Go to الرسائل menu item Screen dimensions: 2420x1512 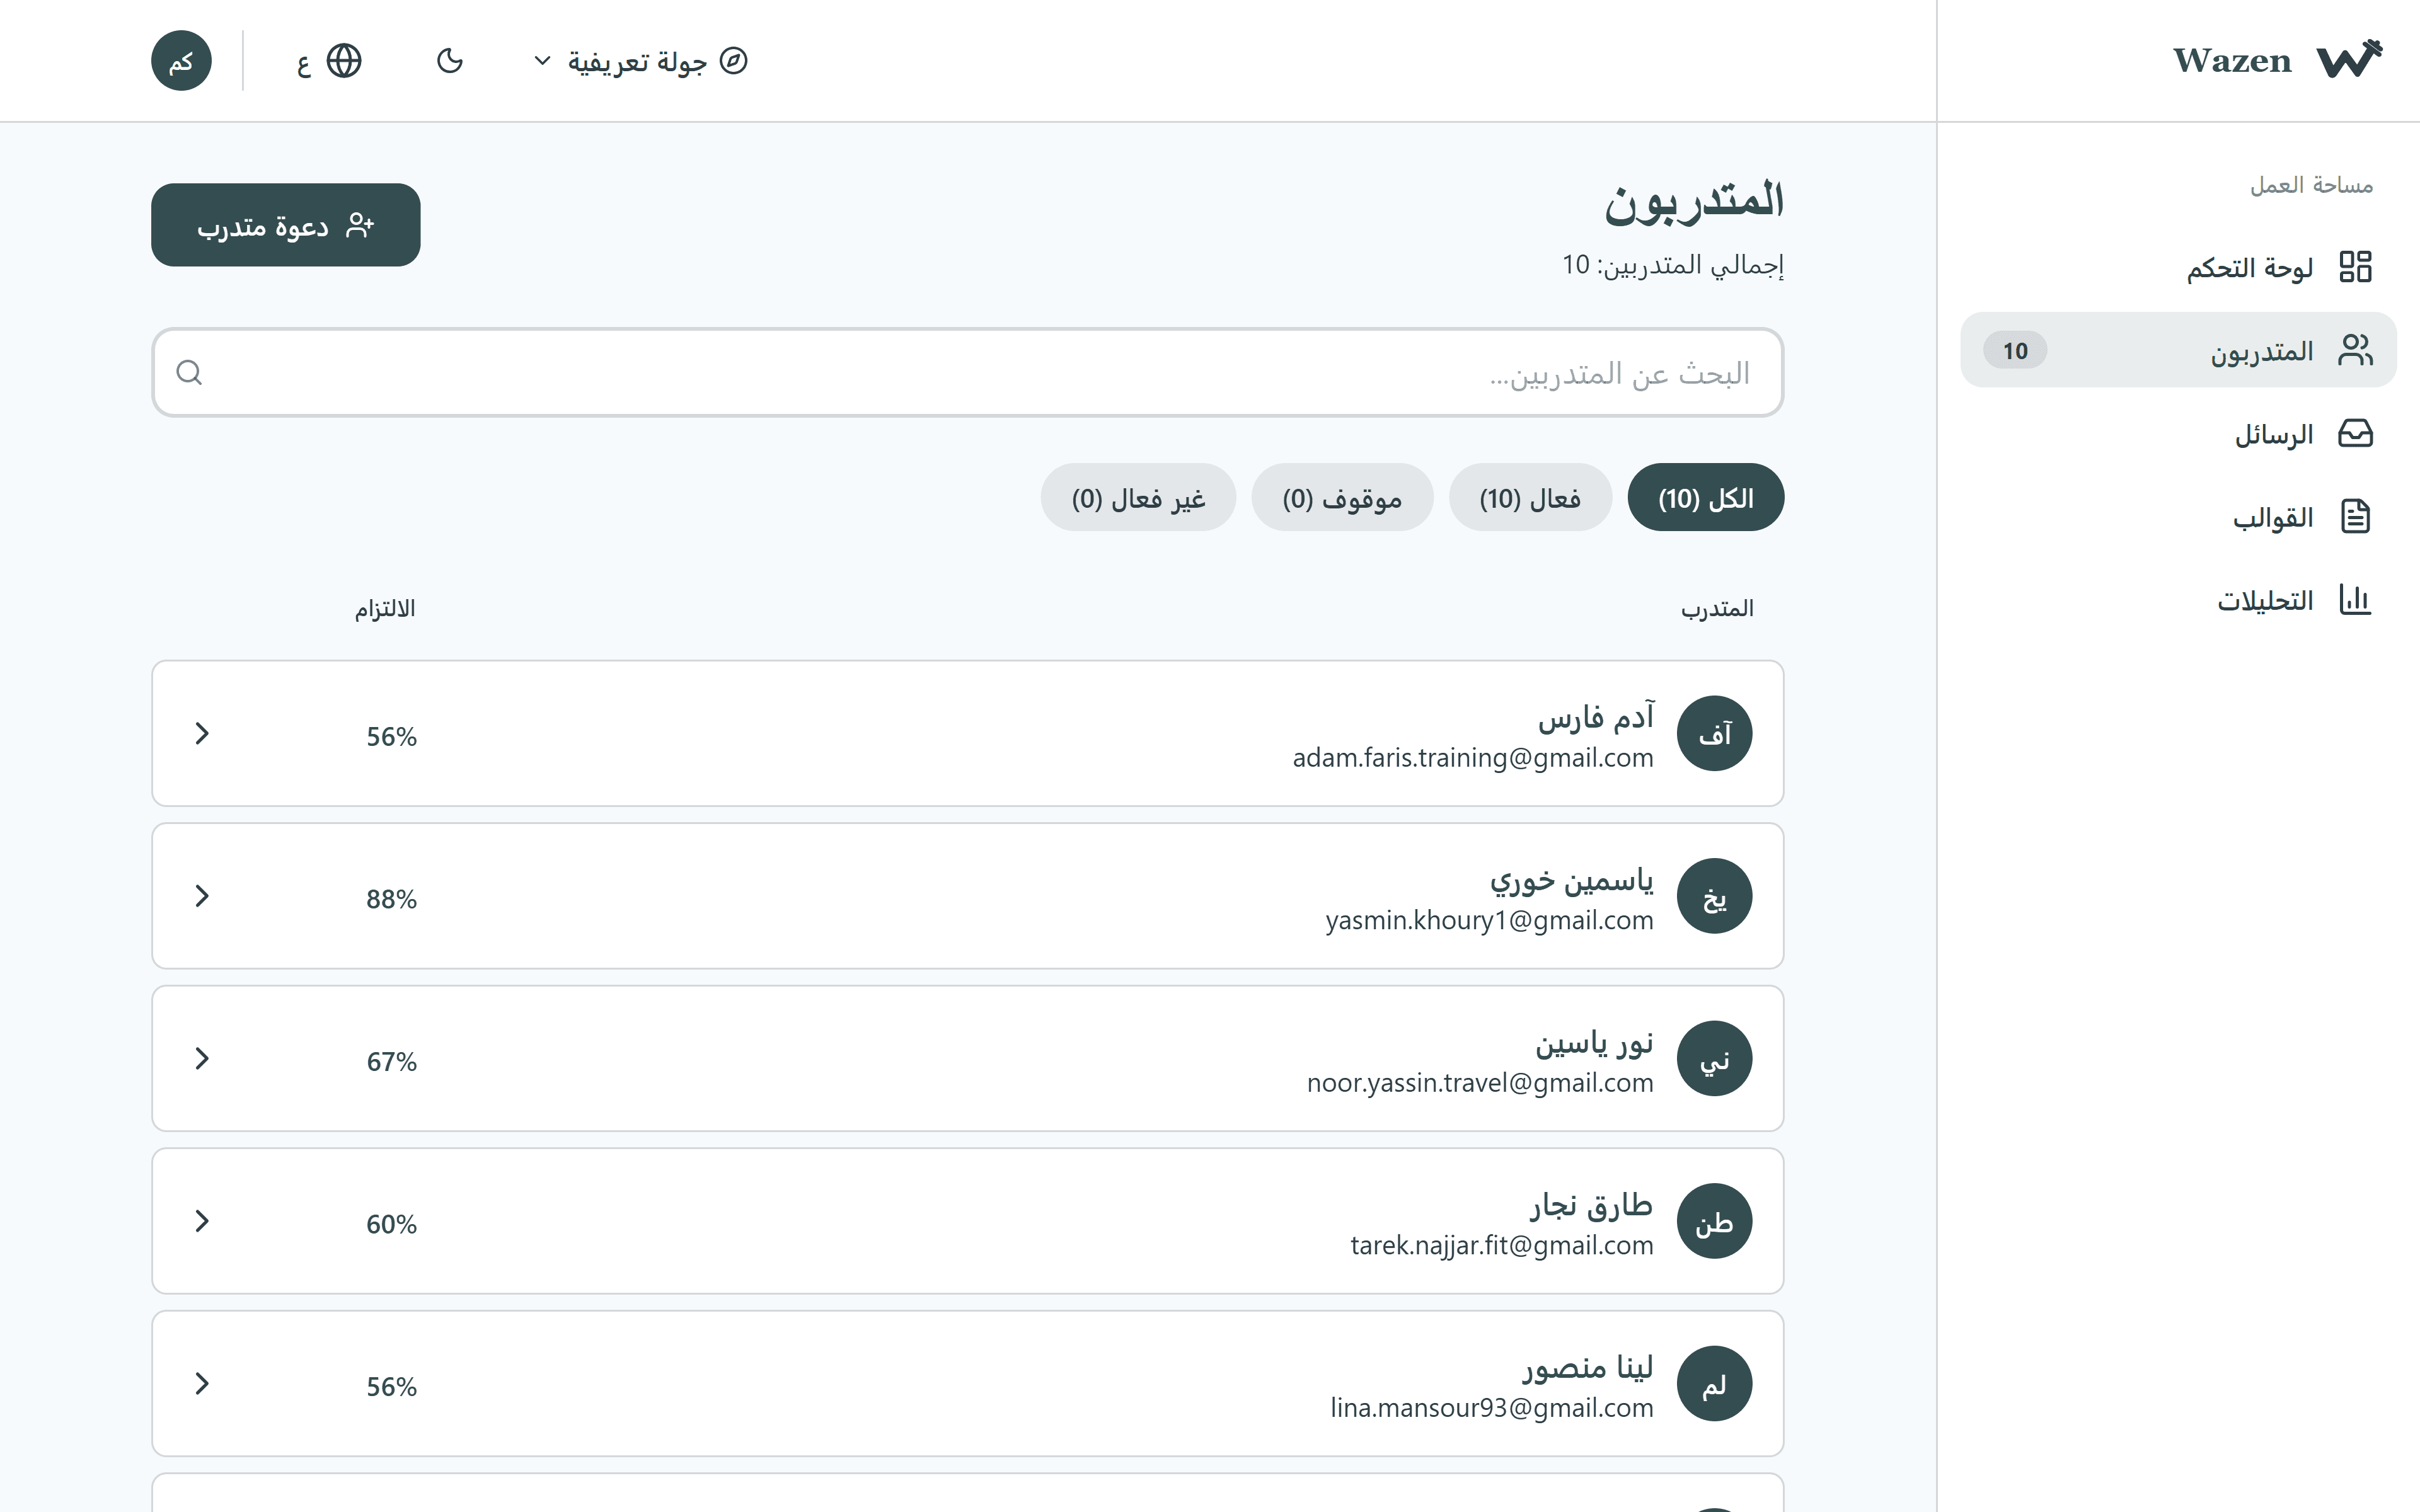tap(2178, 434)
